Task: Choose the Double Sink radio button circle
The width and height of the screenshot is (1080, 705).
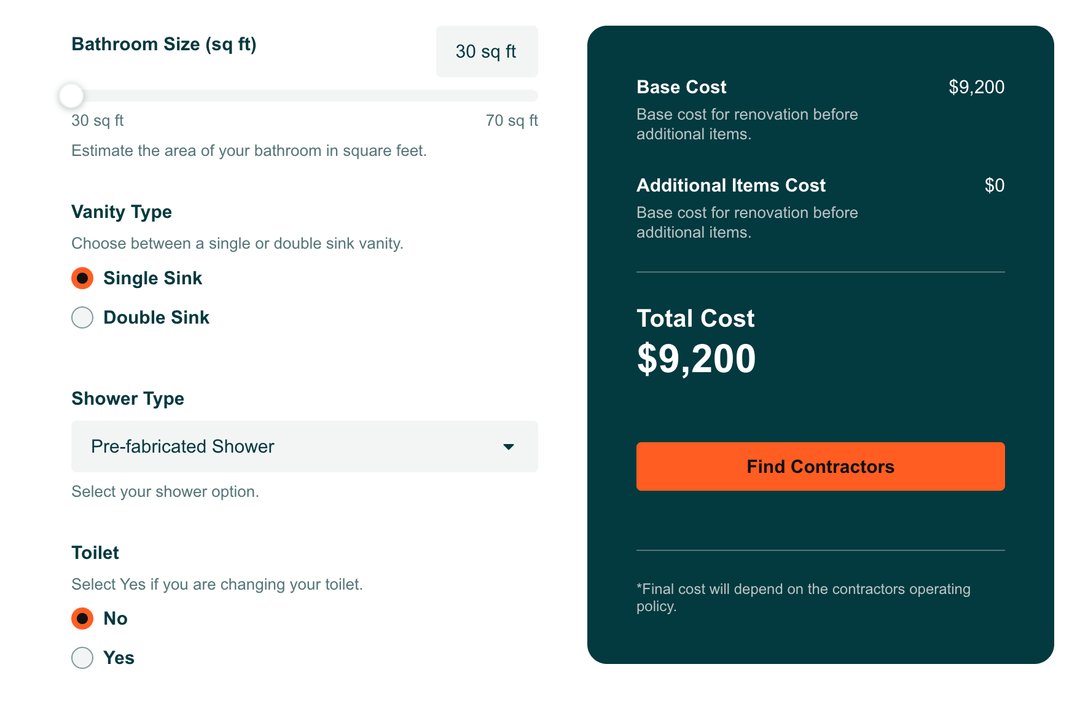Action: pyautogui.click(x=82, y=318)
